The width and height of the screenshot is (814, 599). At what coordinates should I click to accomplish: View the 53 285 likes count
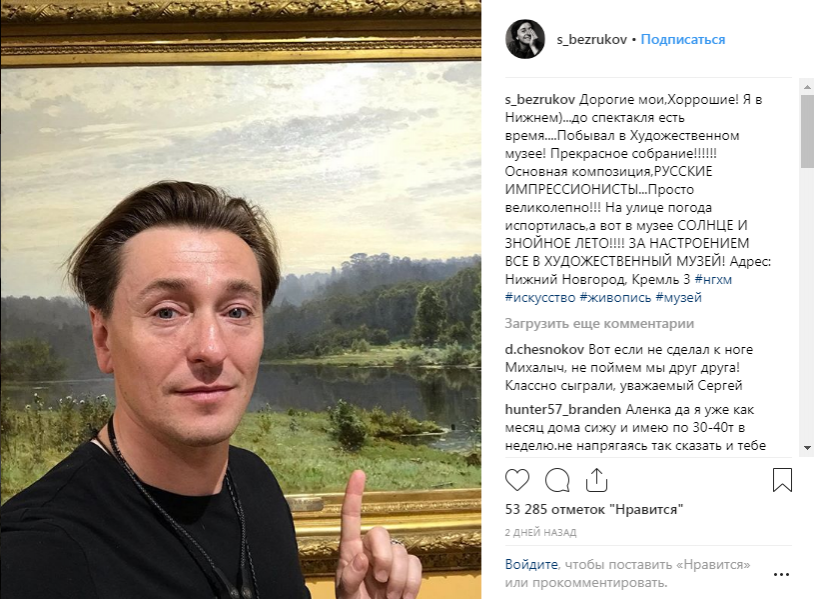point(594,509)
